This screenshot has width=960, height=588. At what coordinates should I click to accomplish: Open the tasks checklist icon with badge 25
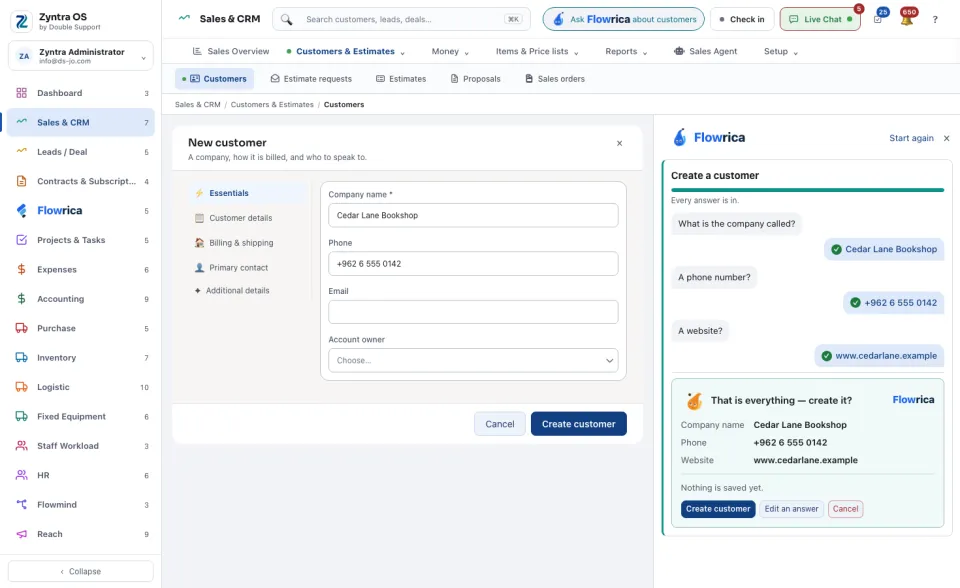pyautogui.click(x=878, y=19)
